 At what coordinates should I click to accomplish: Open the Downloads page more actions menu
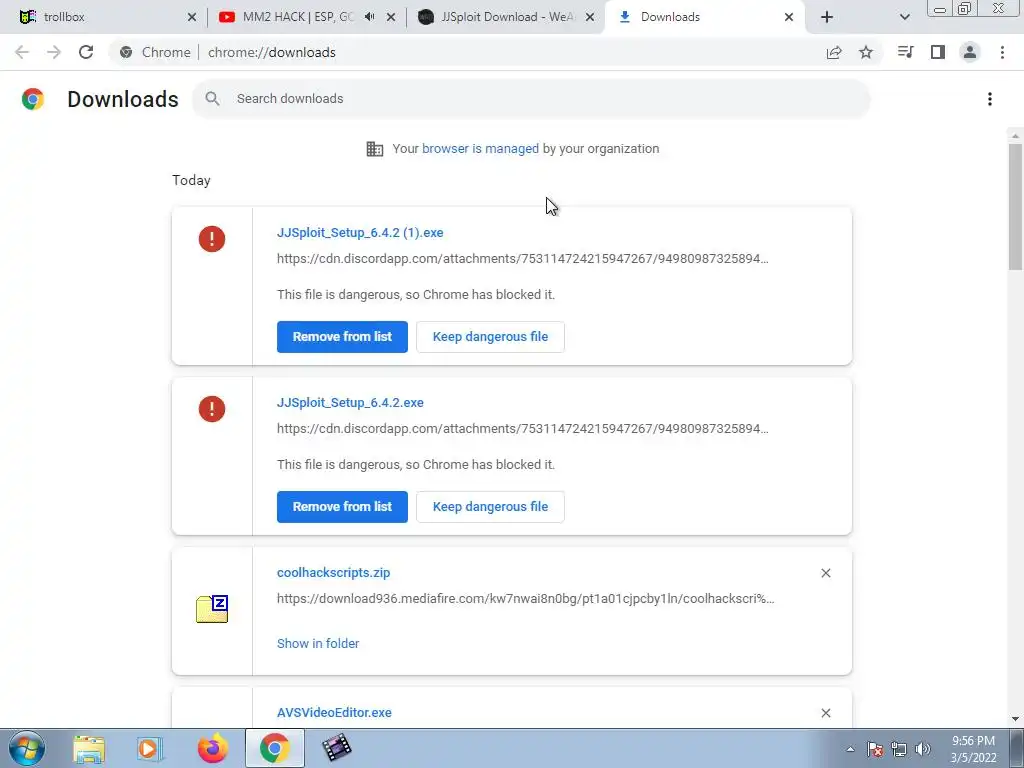click(x=990, y=99)
